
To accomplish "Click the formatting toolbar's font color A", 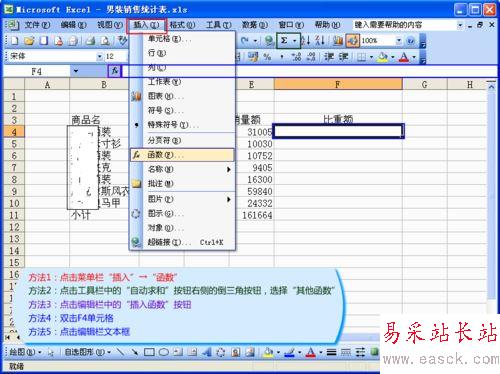I will click(404, 57).
